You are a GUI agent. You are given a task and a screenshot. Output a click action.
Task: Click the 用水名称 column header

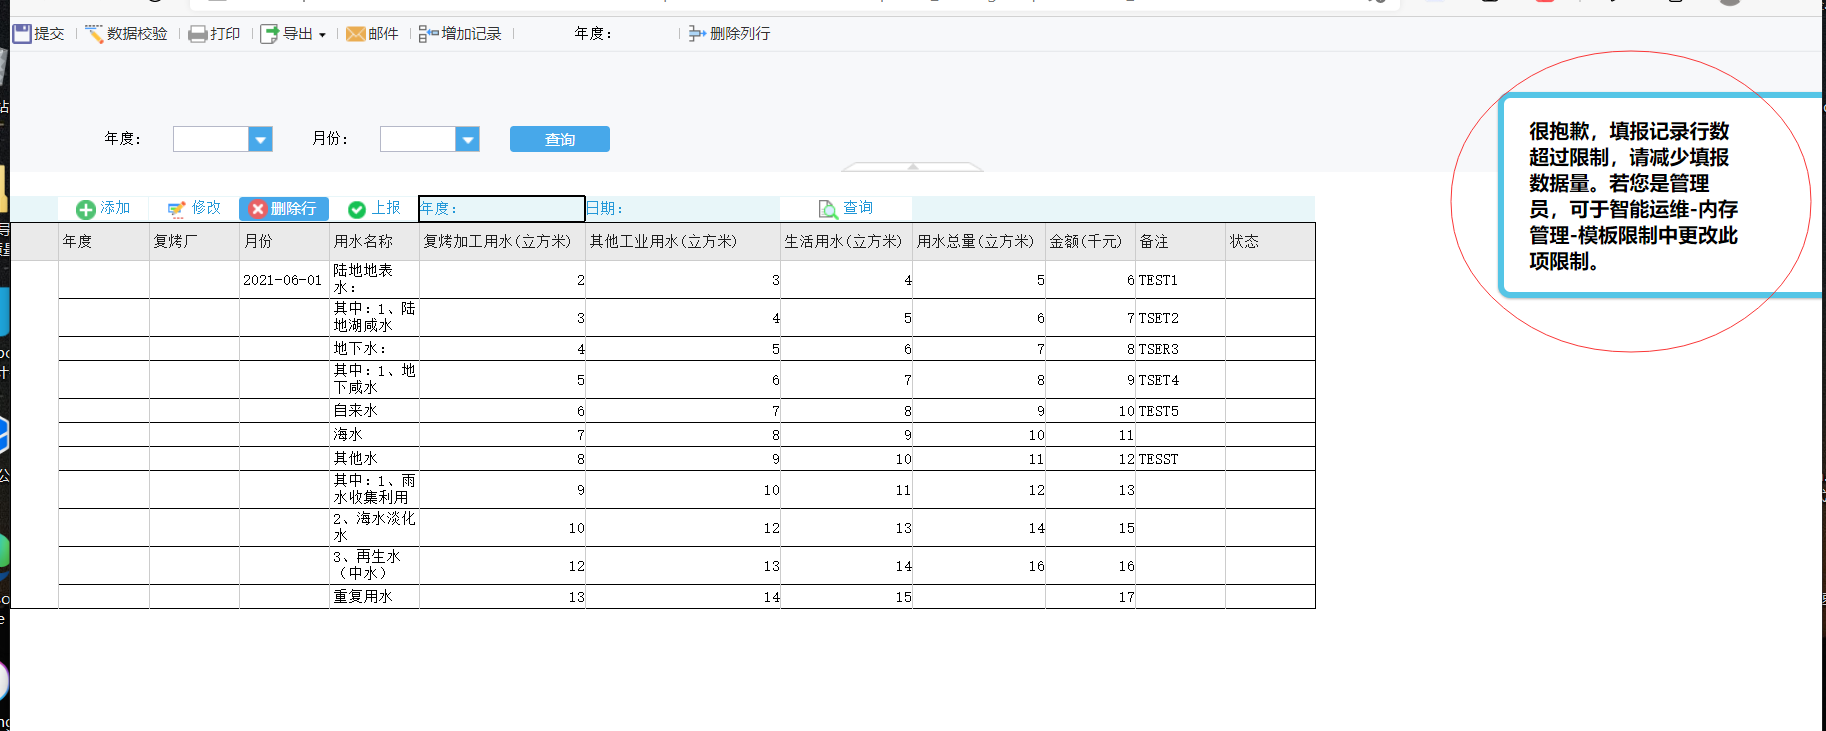click(x=374, y=241)
